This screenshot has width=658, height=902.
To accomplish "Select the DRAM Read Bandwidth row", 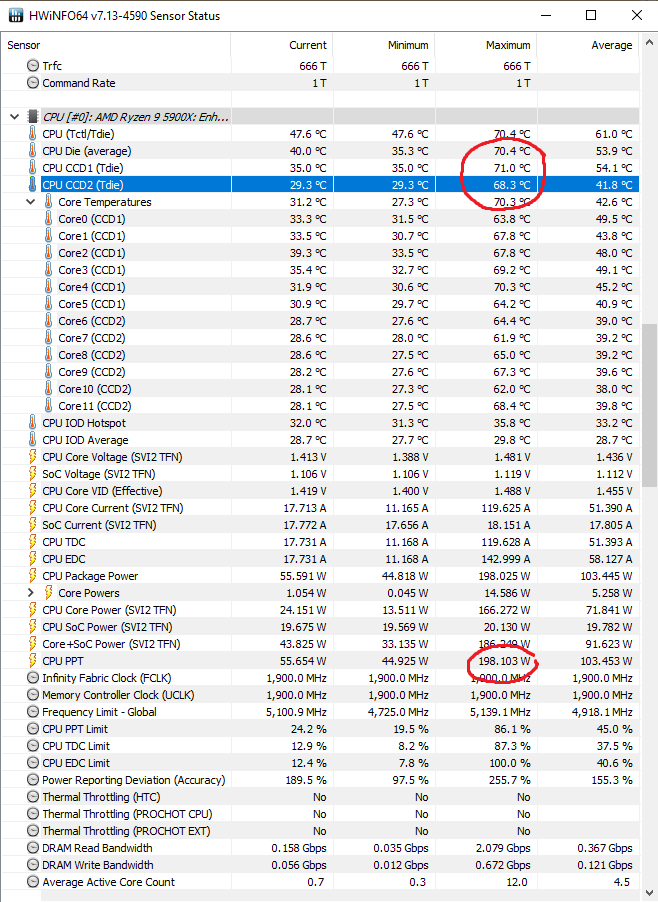I will tap(320, 848).
